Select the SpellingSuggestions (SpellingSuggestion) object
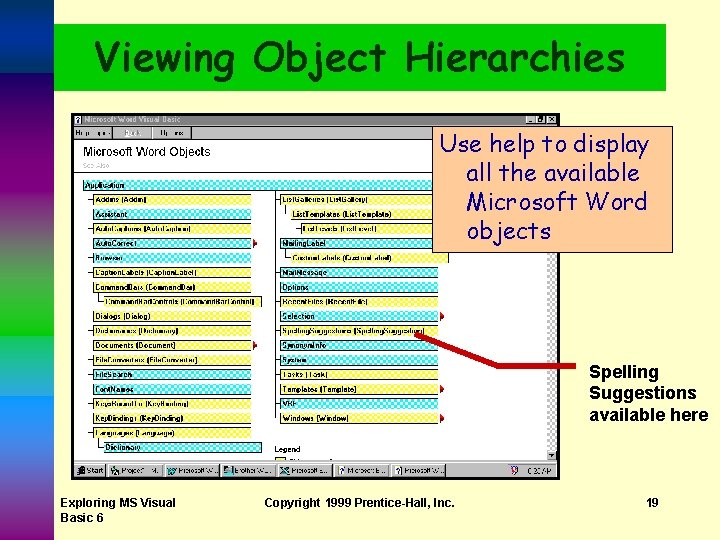The image size is (720, 540). [x=359, y=331]
